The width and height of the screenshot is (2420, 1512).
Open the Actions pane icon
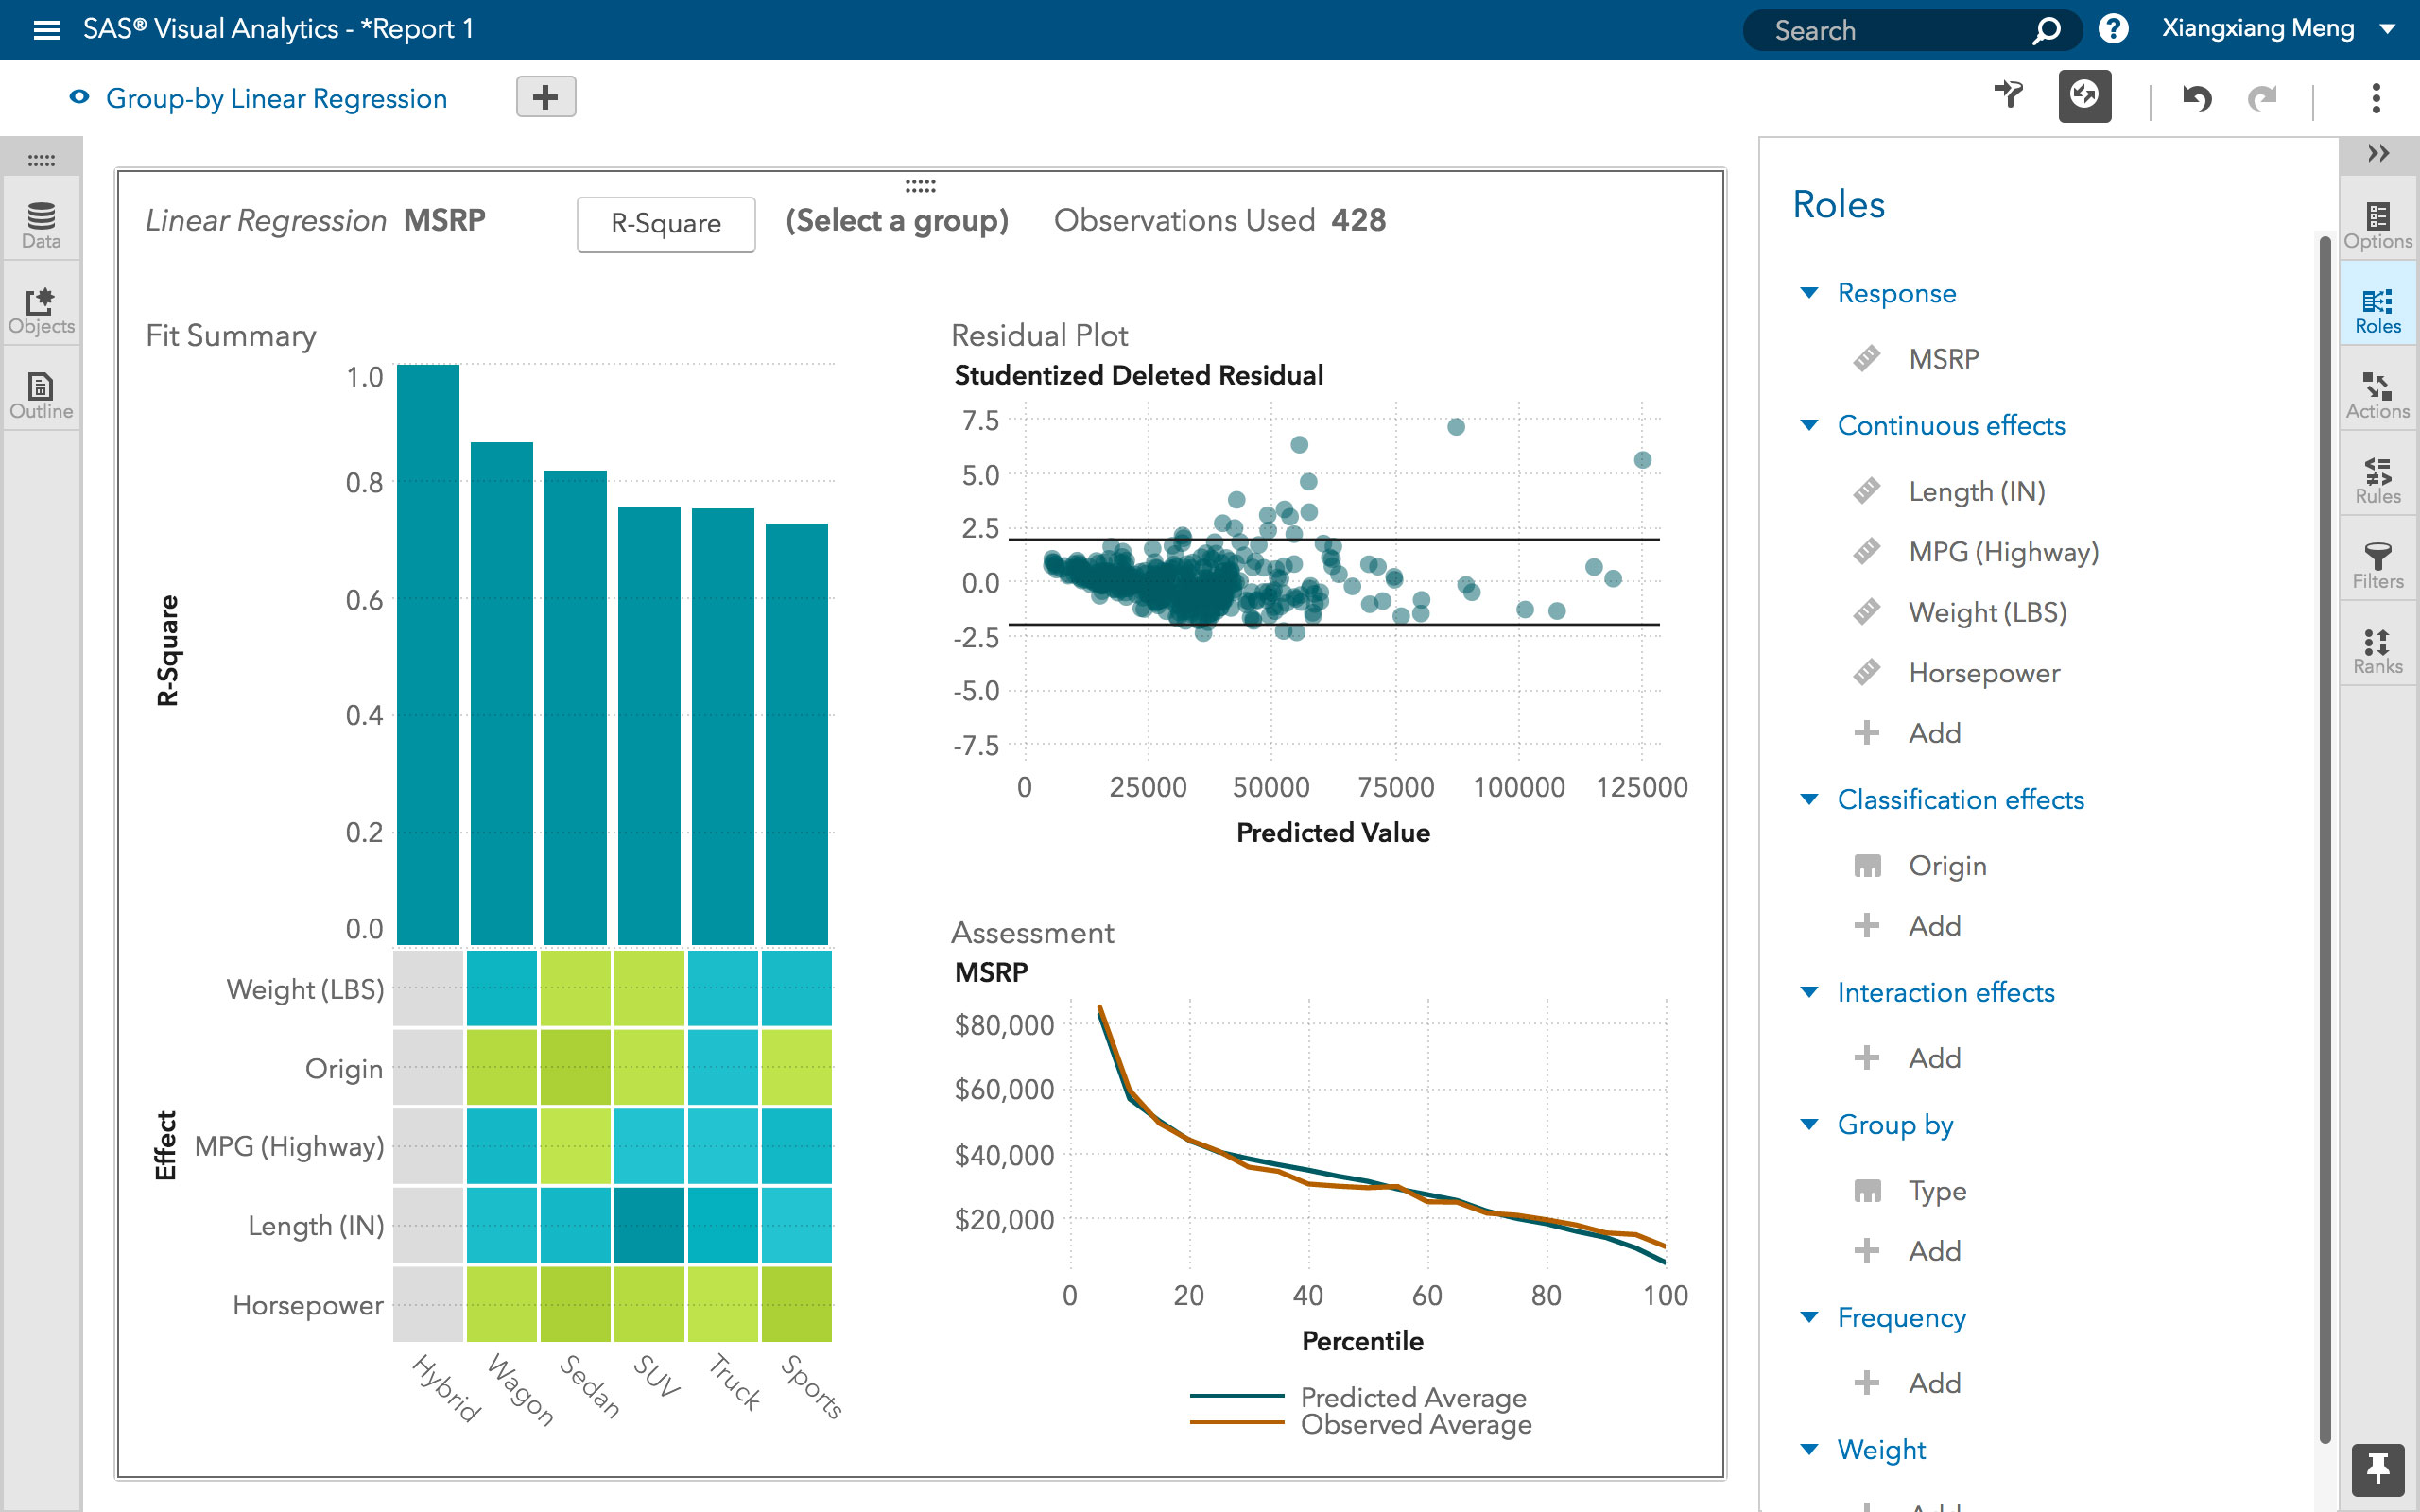point(2377,394)
